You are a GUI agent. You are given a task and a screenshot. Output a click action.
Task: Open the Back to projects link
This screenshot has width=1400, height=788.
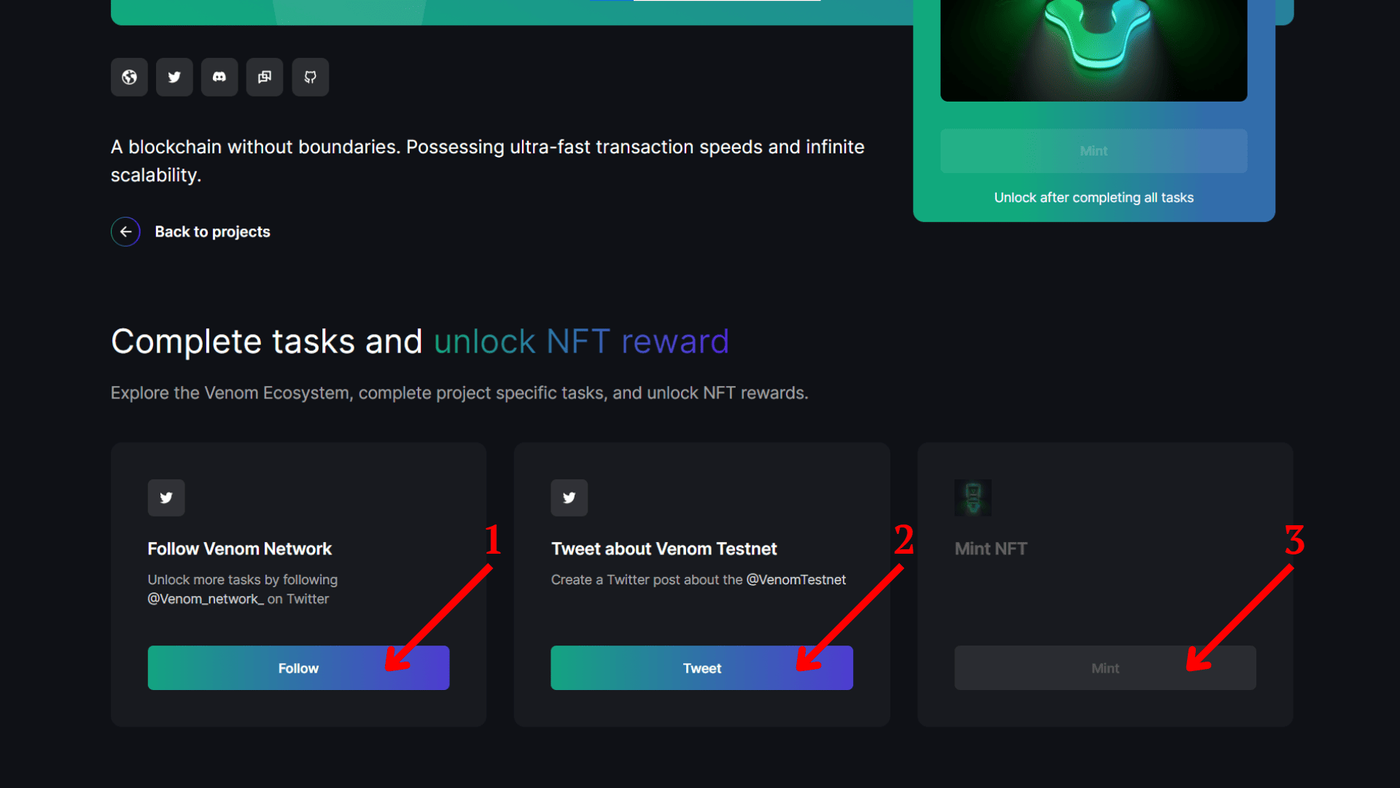pos(212,231)
